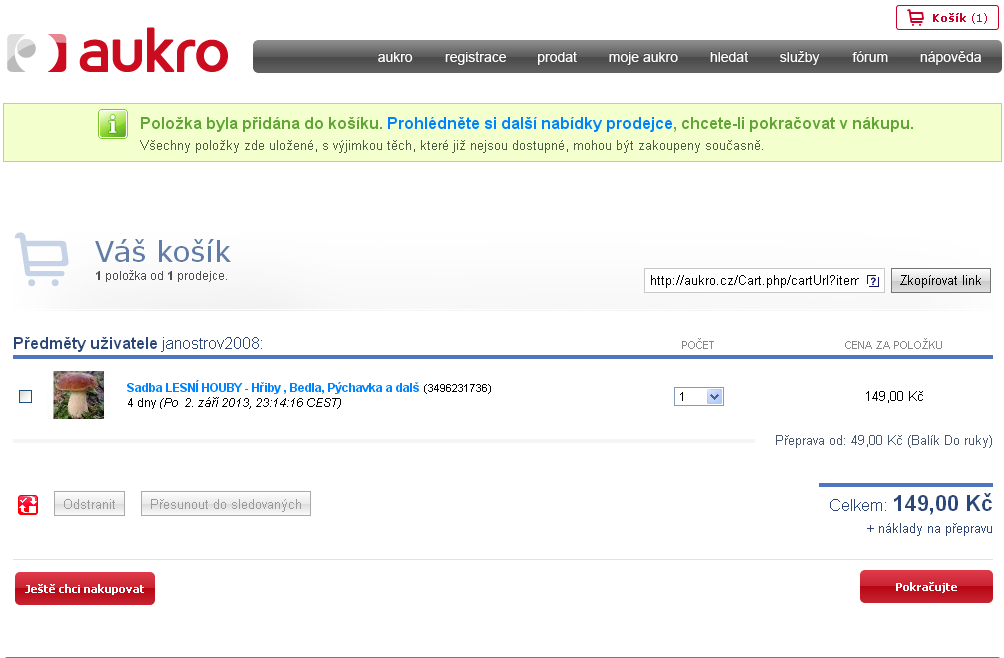
Task: Click the Pokračujte button
Action: coord(926,586)
